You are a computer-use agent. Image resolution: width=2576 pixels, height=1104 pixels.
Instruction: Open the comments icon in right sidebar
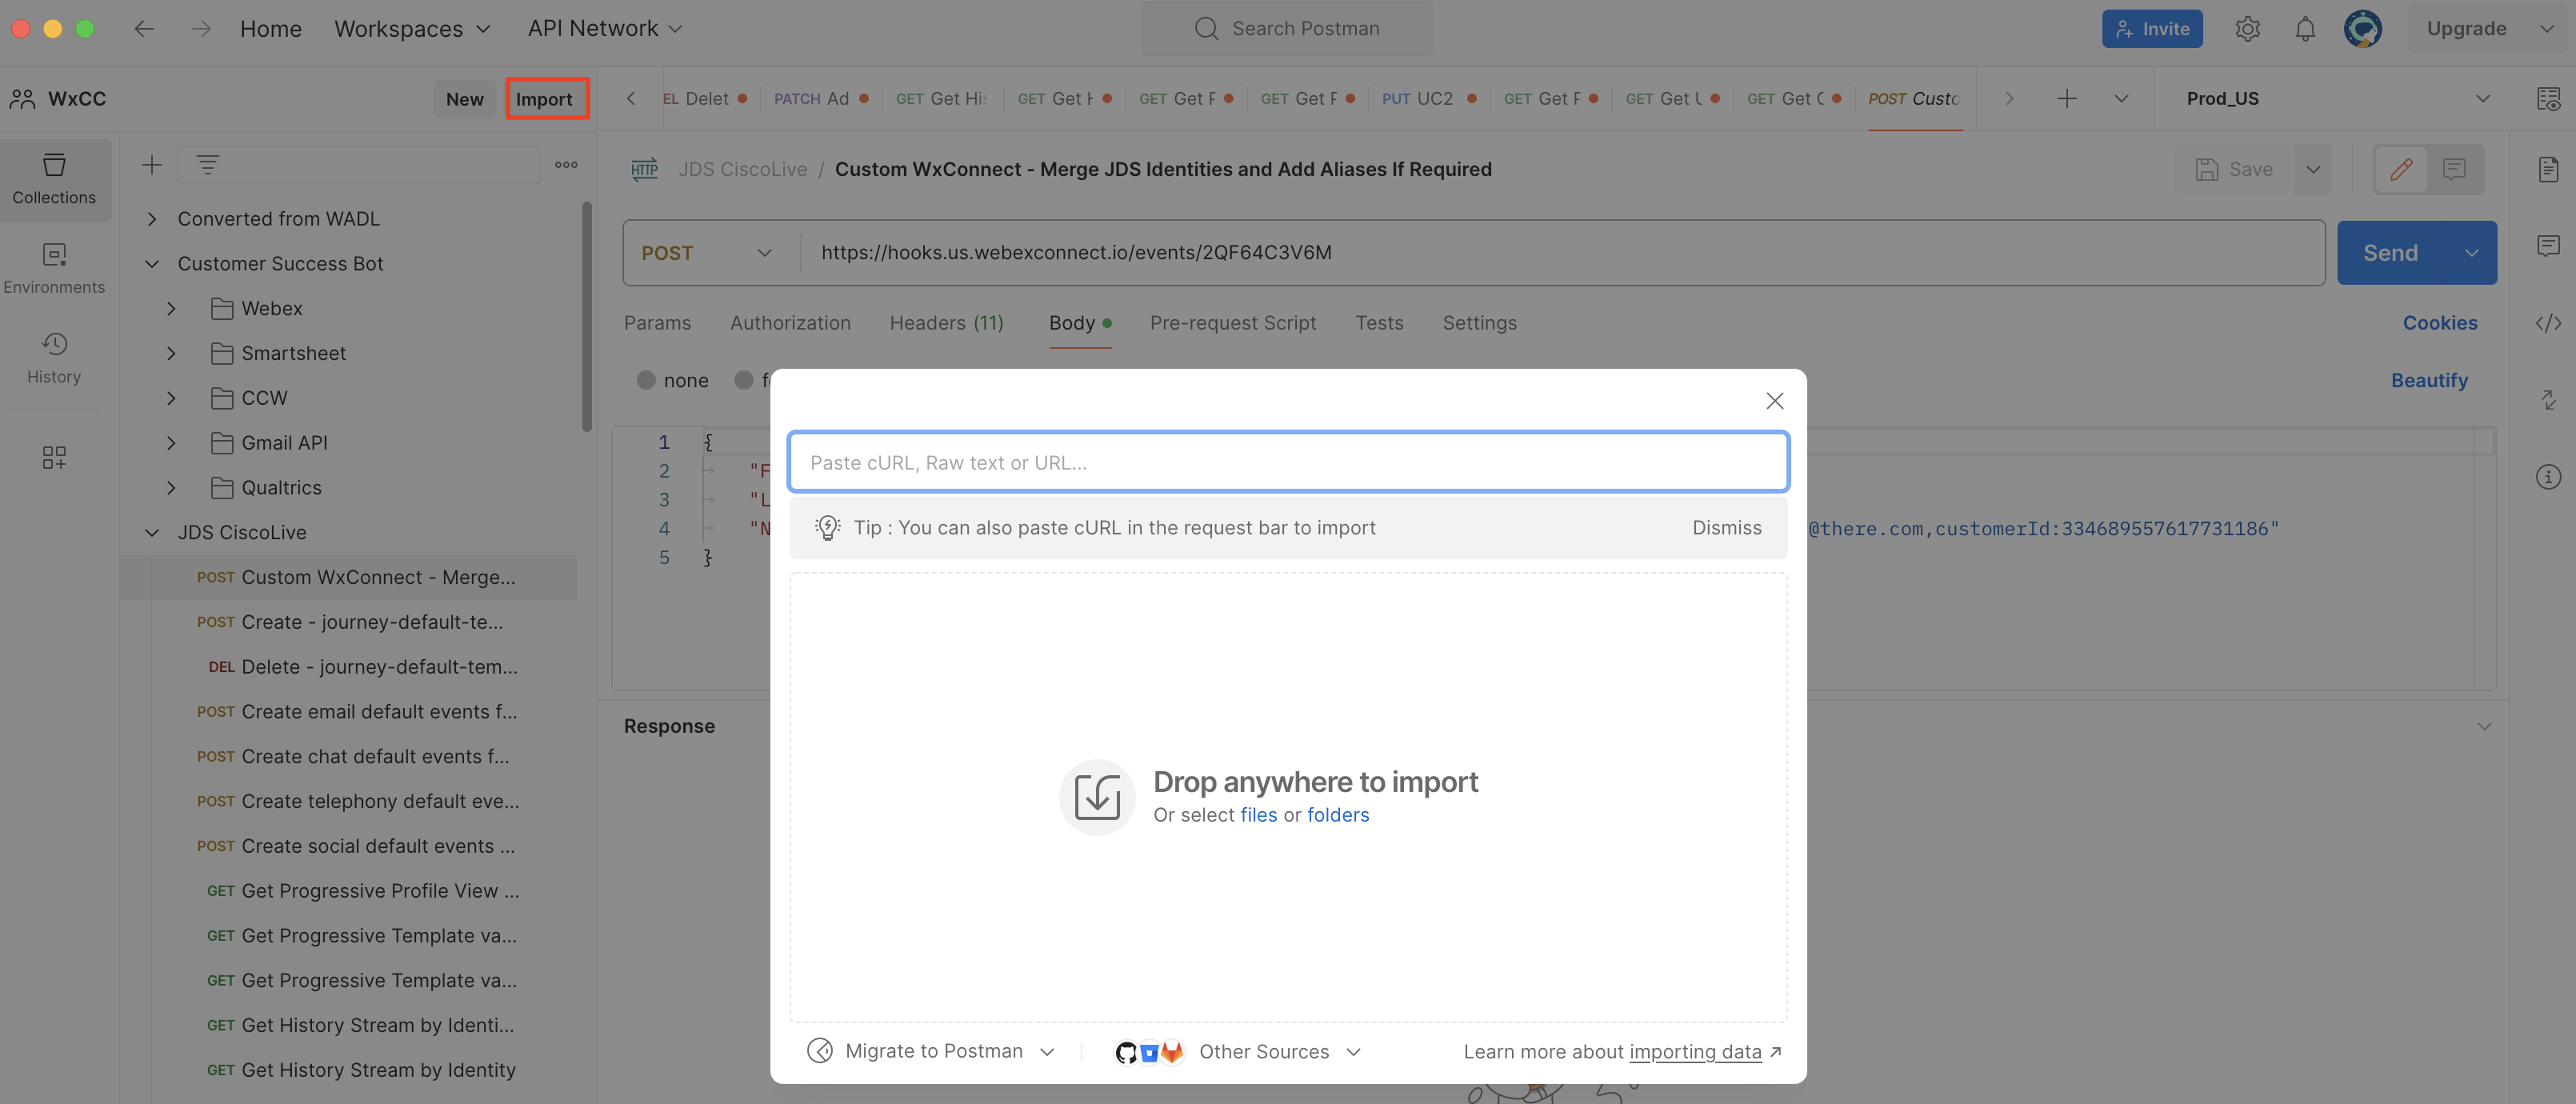pos(2547,245)
